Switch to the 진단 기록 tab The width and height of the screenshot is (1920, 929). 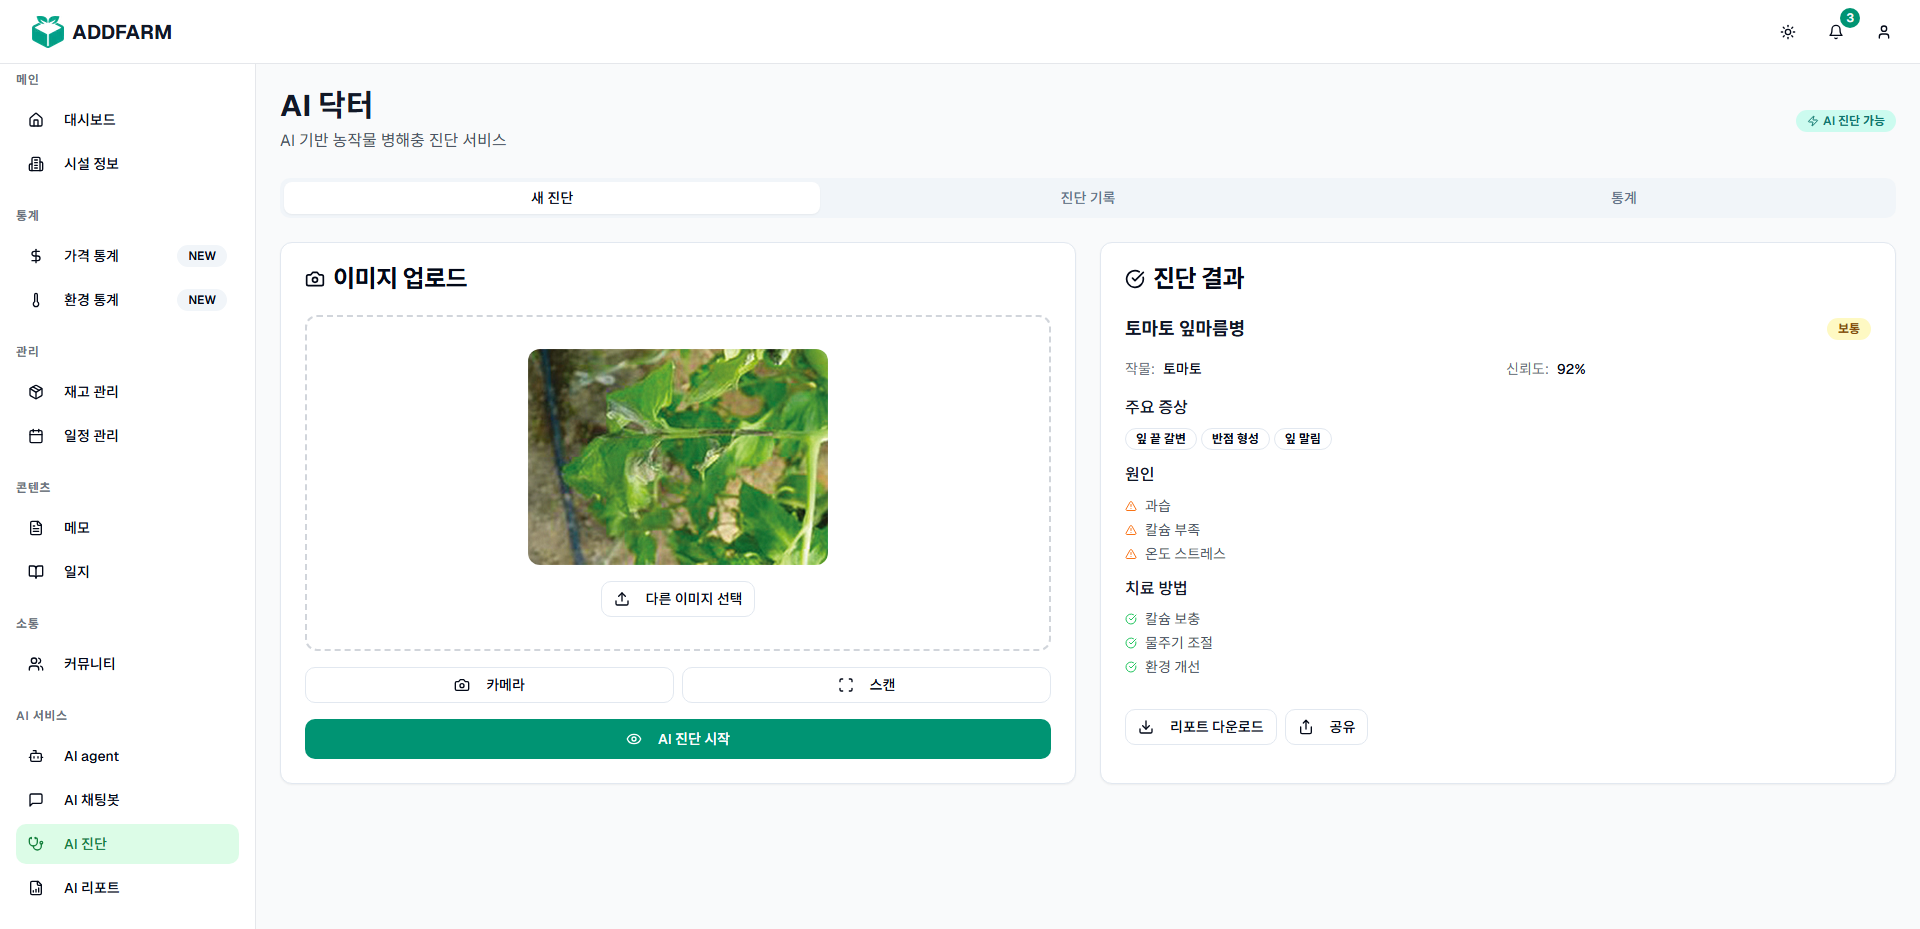(x=1087, y=197)
